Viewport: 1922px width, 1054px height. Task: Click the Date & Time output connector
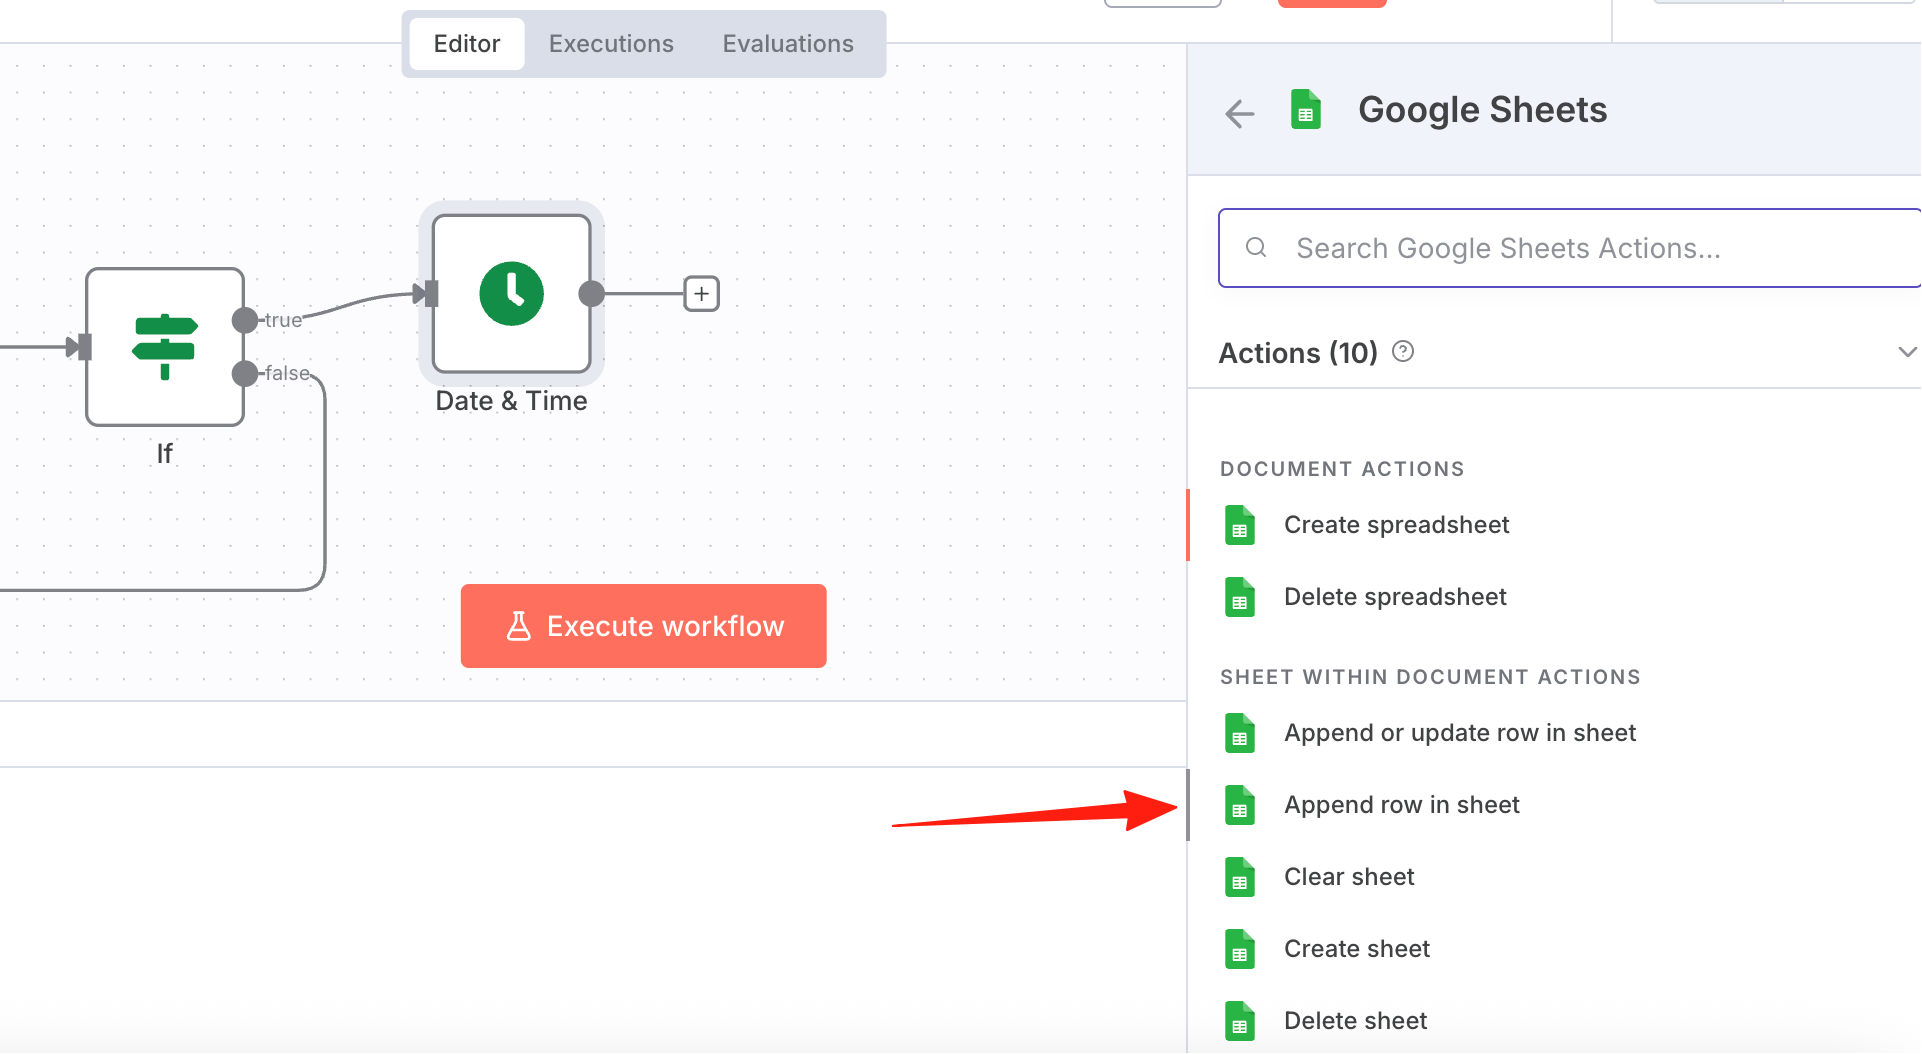[x=592, y=294]
